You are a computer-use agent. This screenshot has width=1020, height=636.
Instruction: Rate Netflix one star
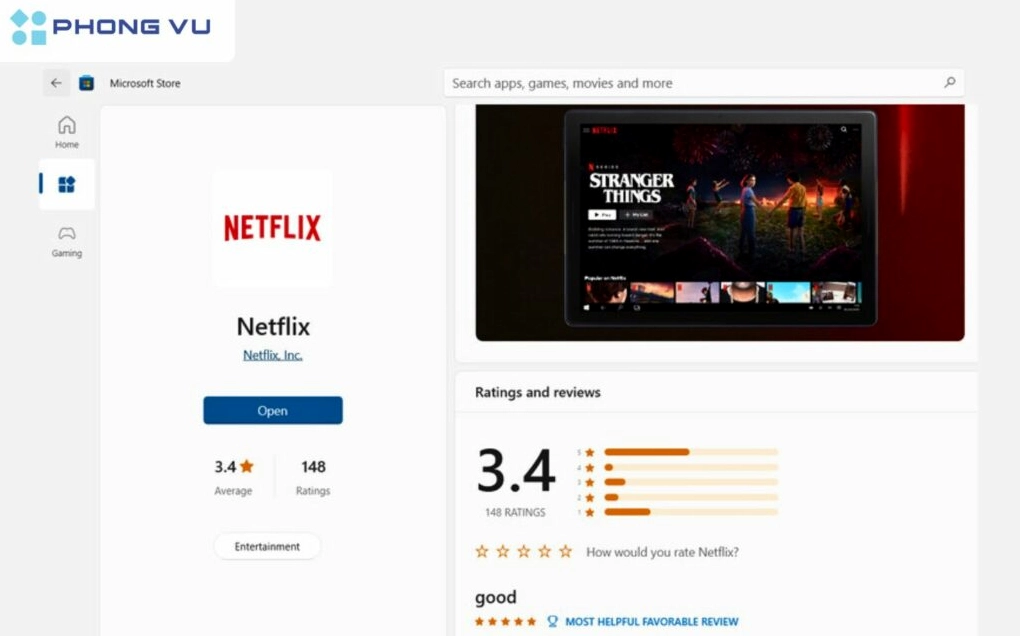pyautogui.click(x=482, y=551)
